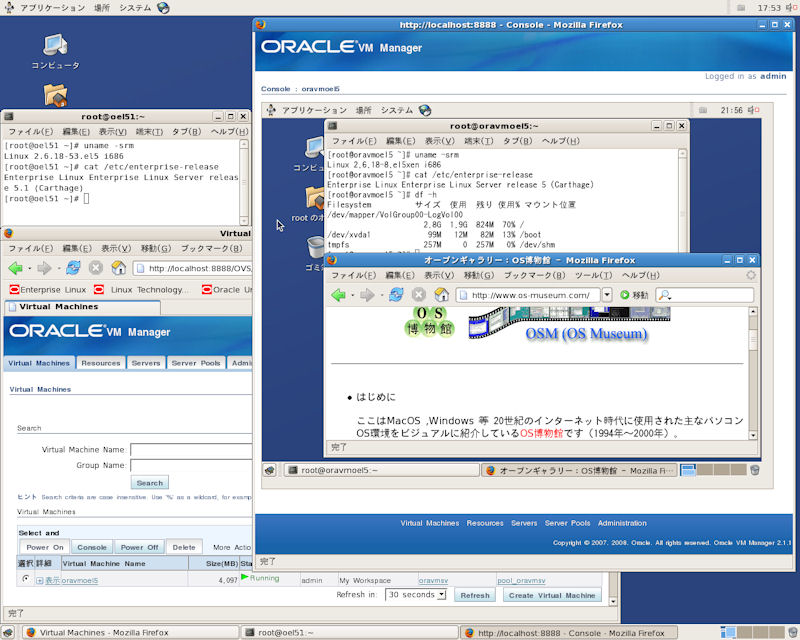Click Create Virtual Machine button
800x640 pixels.
[x=552, y=595]
